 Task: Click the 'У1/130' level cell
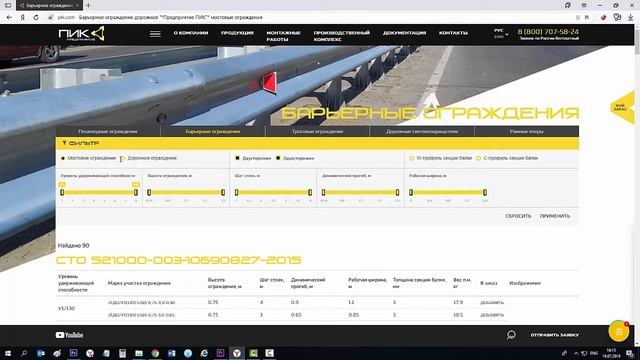(66, 309)
